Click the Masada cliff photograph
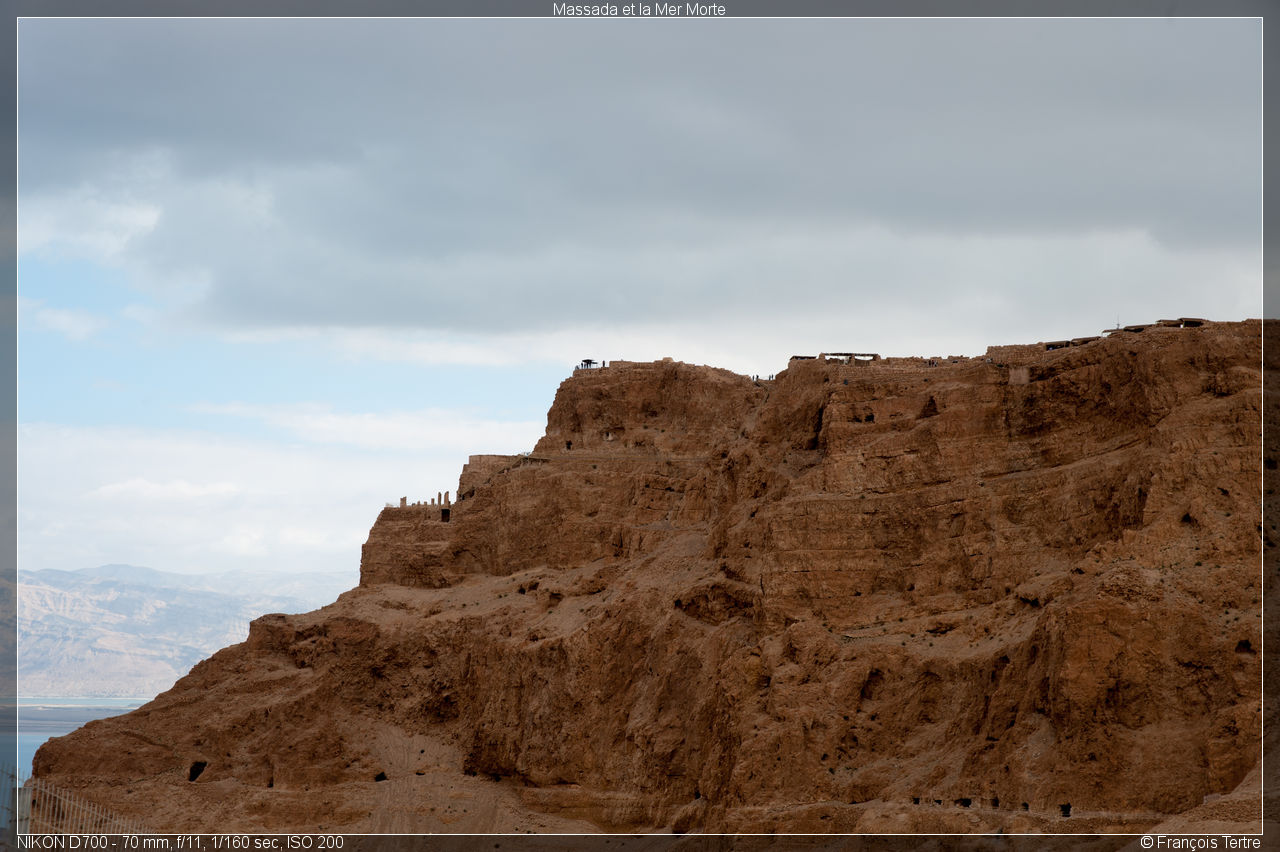Screen dimensions: 1280x852 [x=640, y=426]
